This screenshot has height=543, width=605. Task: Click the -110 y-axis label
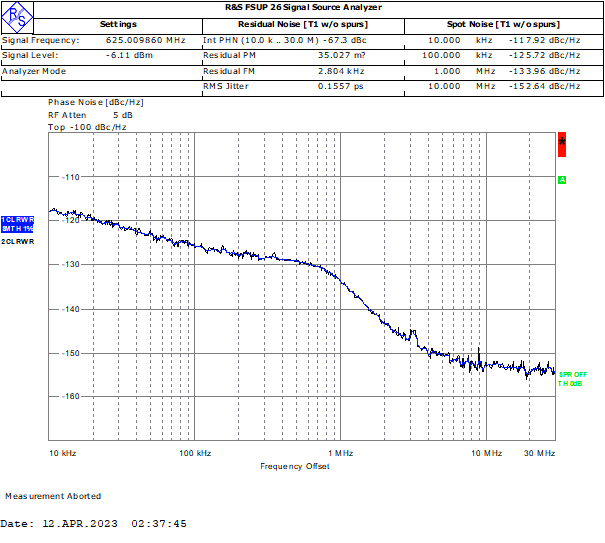pyautogui.click(x=71, y=177)
